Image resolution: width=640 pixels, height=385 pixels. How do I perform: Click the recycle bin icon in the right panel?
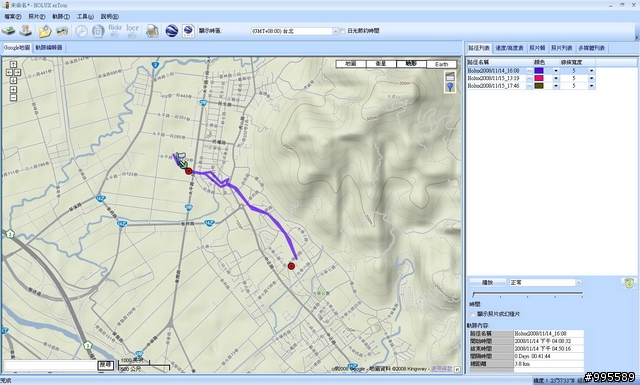pos(629,283)
